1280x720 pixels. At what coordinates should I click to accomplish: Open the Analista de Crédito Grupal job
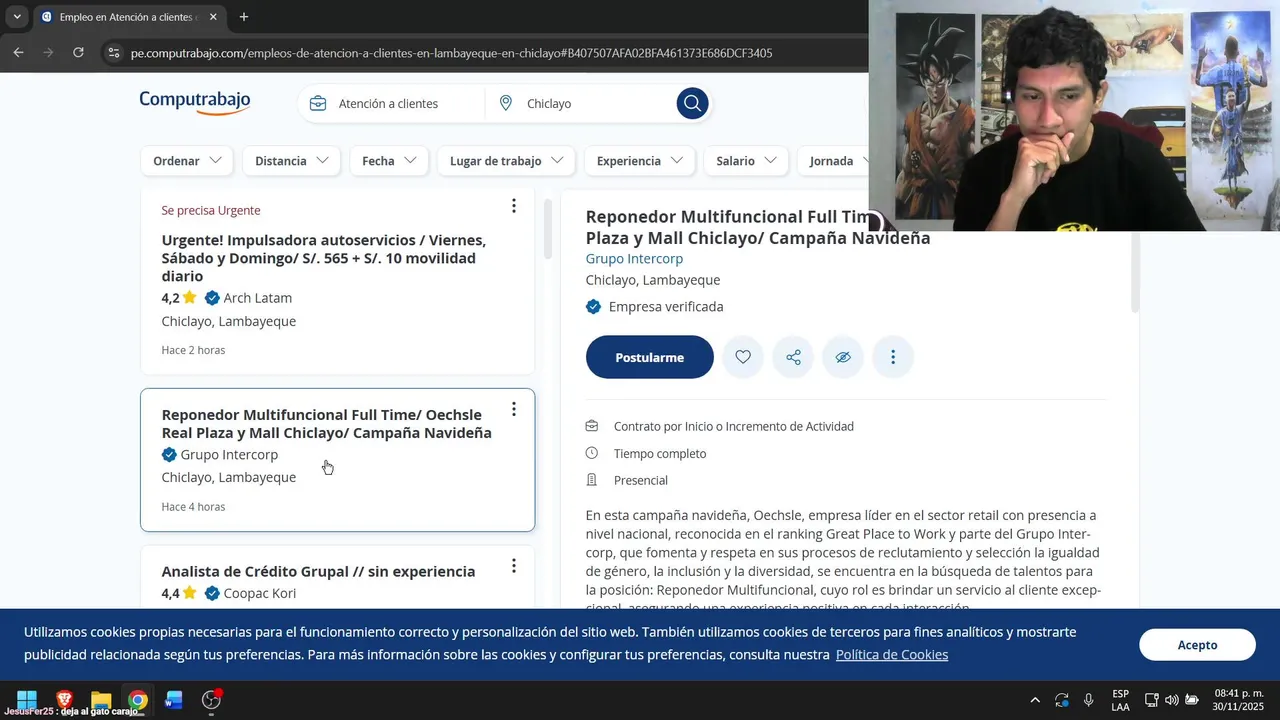click(x=318, y=571)
